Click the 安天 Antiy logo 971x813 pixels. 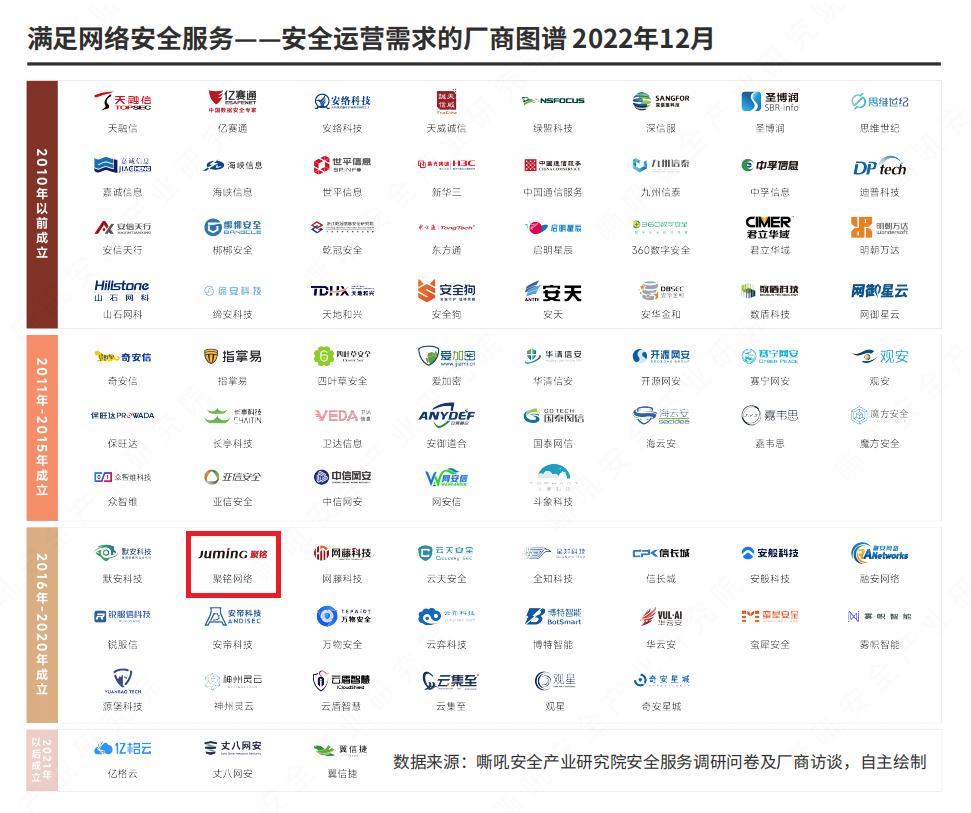click(x=553, y=292)
